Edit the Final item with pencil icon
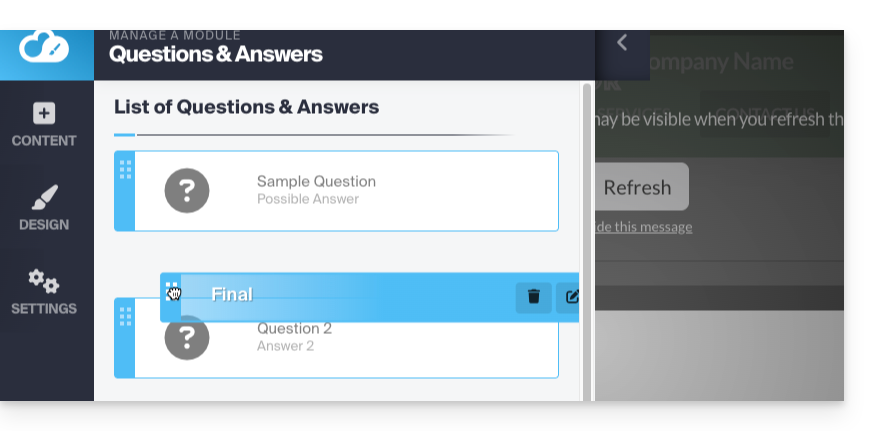The width and height of the screenshot is (874, 431). coord(572,296)
